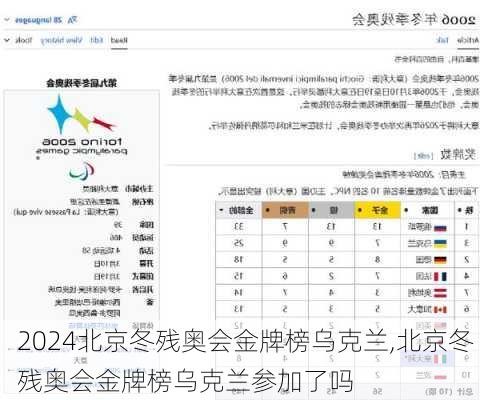Image resolution: width=492 pixels, height=400 pixels.
Task: Open the Canada country link in table
Action: [420, 309]
